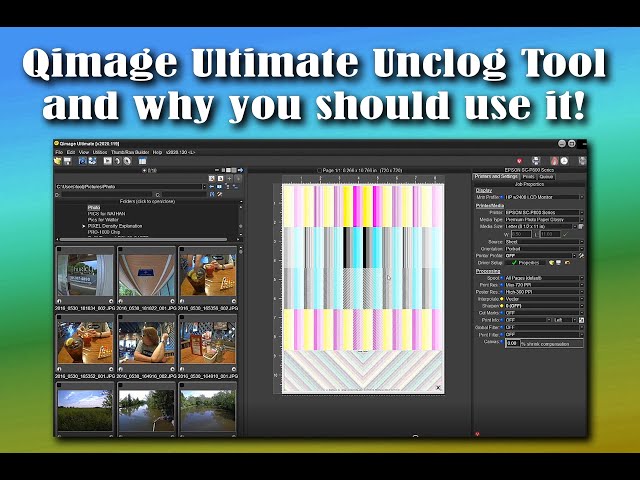Select the 'PICS for NATHAN' folder
640x480 pixels.
click(x=107, y=213)
